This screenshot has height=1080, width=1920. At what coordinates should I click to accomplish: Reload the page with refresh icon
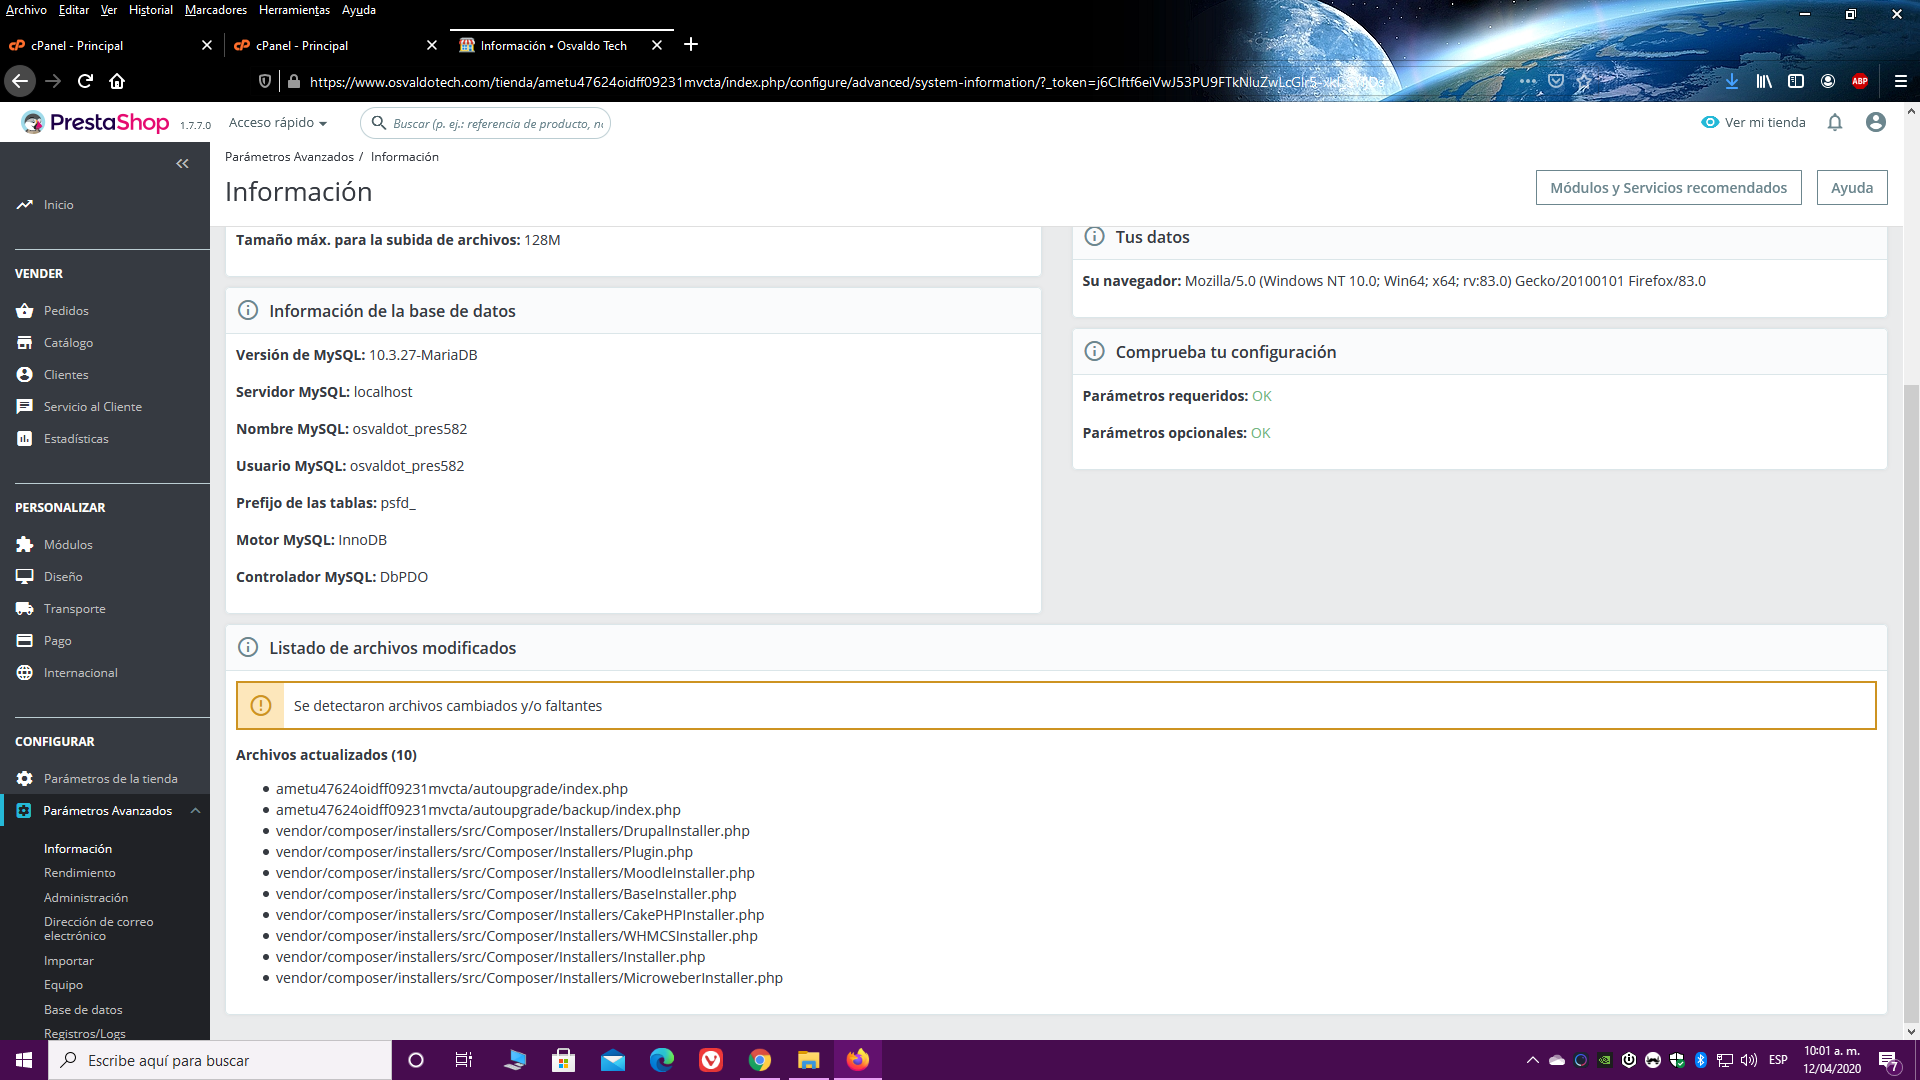[85, 81]
